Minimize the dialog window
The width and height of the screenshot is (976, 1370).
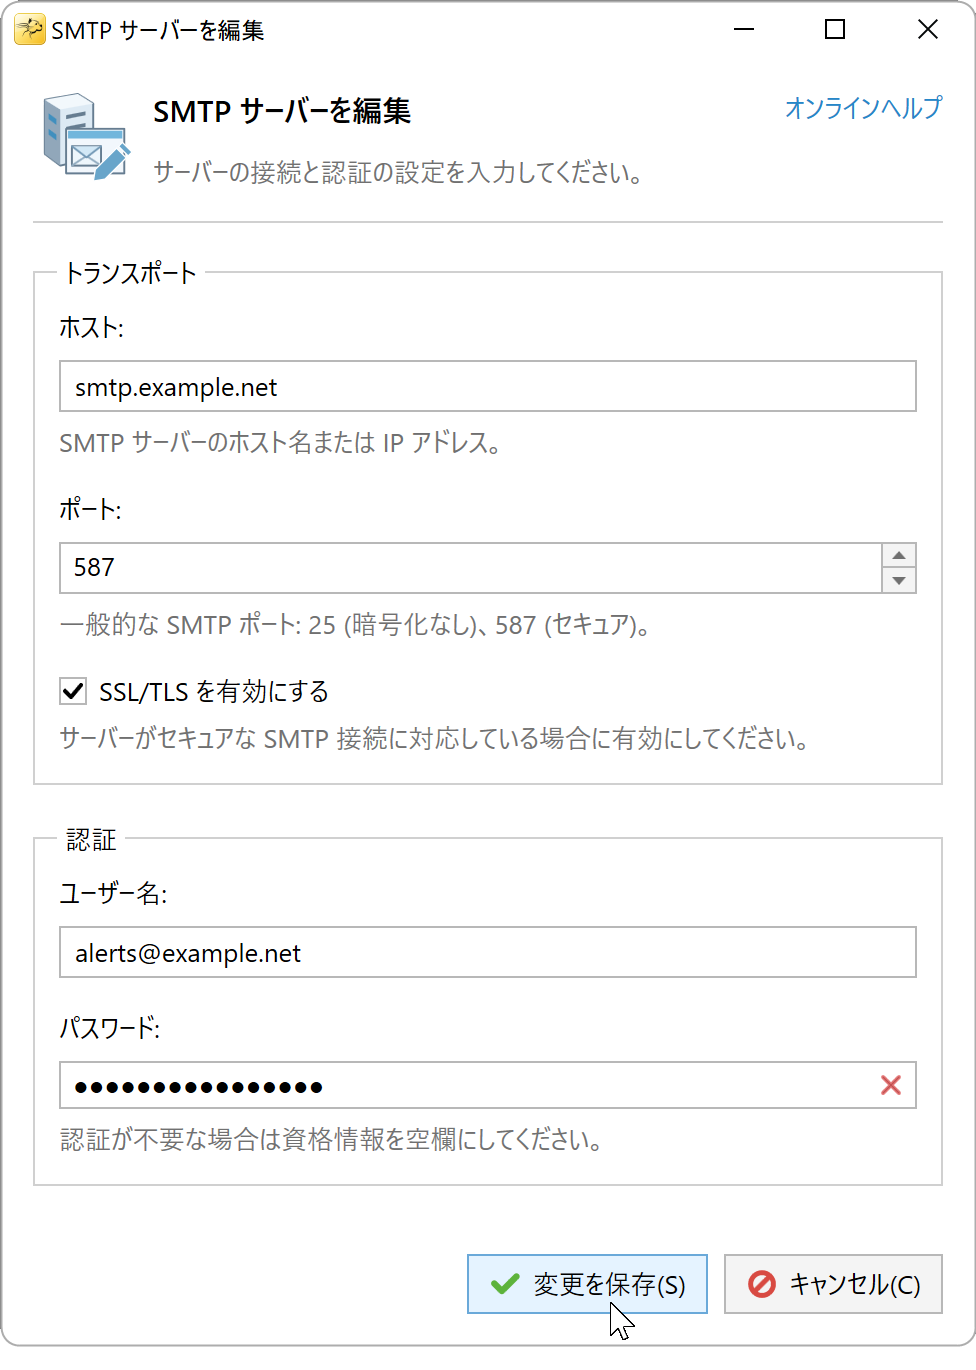743,30
